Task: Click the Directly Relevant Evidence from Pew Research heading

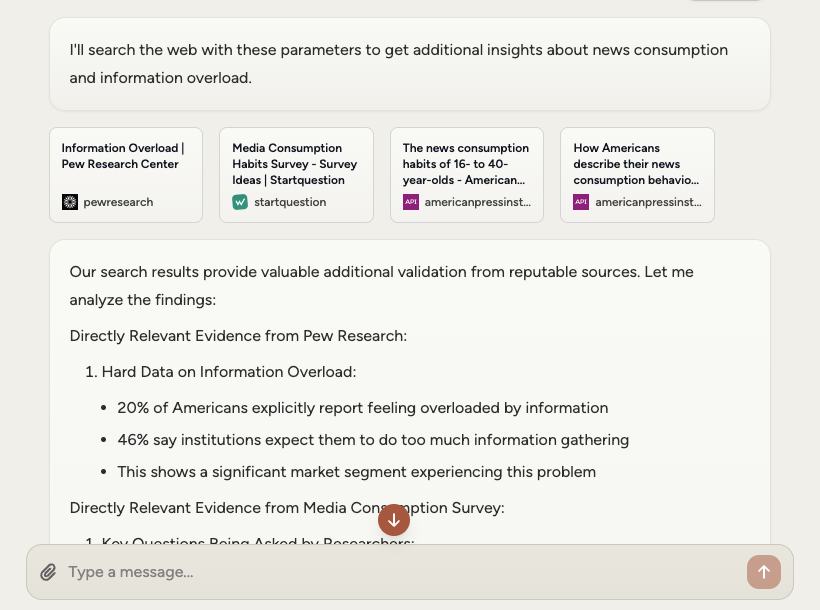Action: (x=238, y=336)
